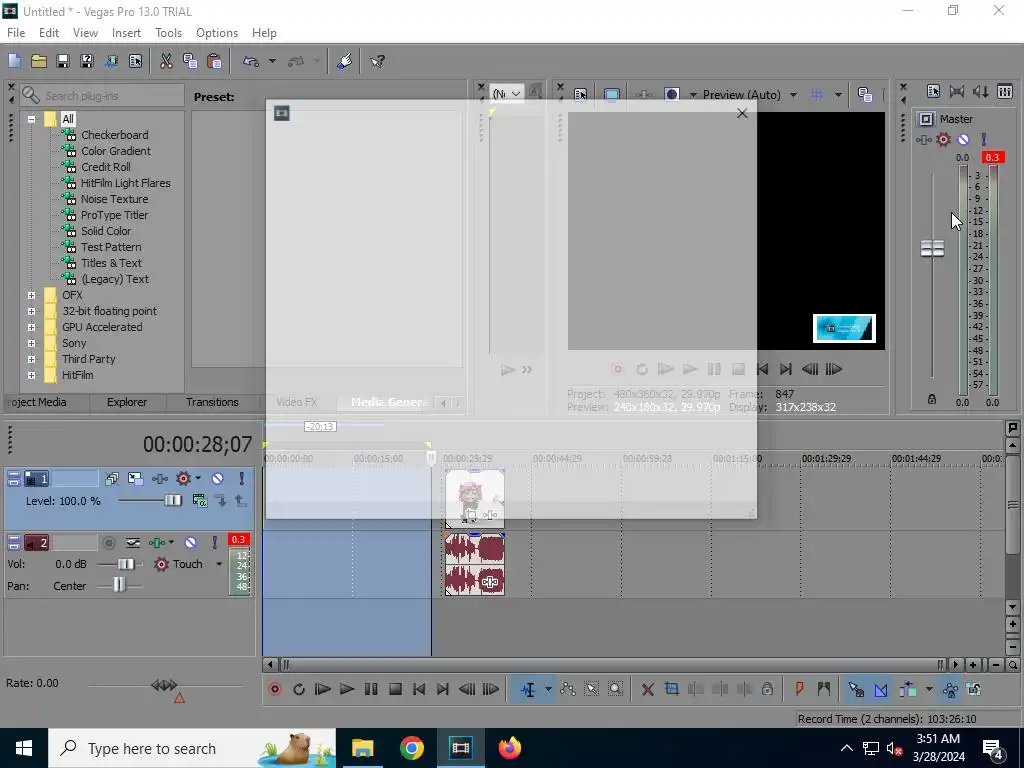Mute video track 1
Screen dimensions: 1024x768
217,479
